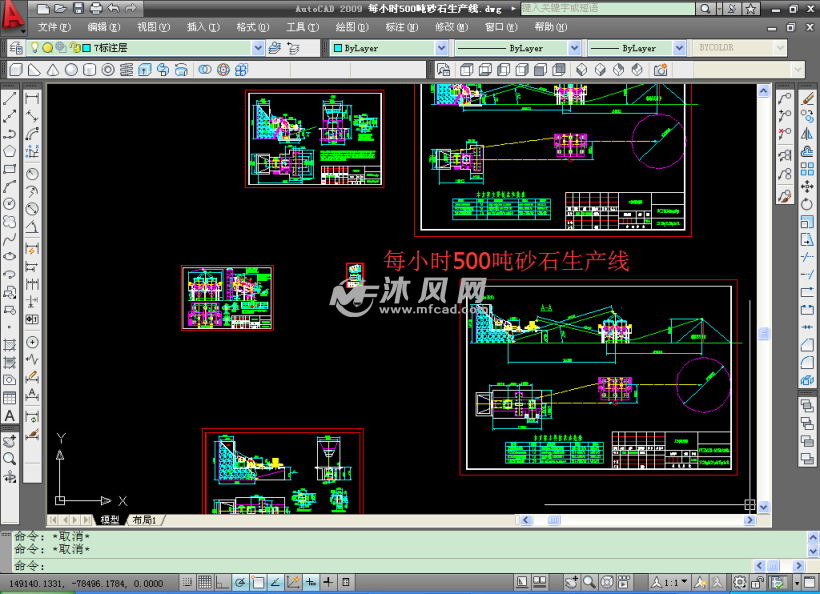The width and height of the screenshot is (820, 594).
Task: Toggle Object Snap Tracking in status bar
Action: tap(276, 582)
